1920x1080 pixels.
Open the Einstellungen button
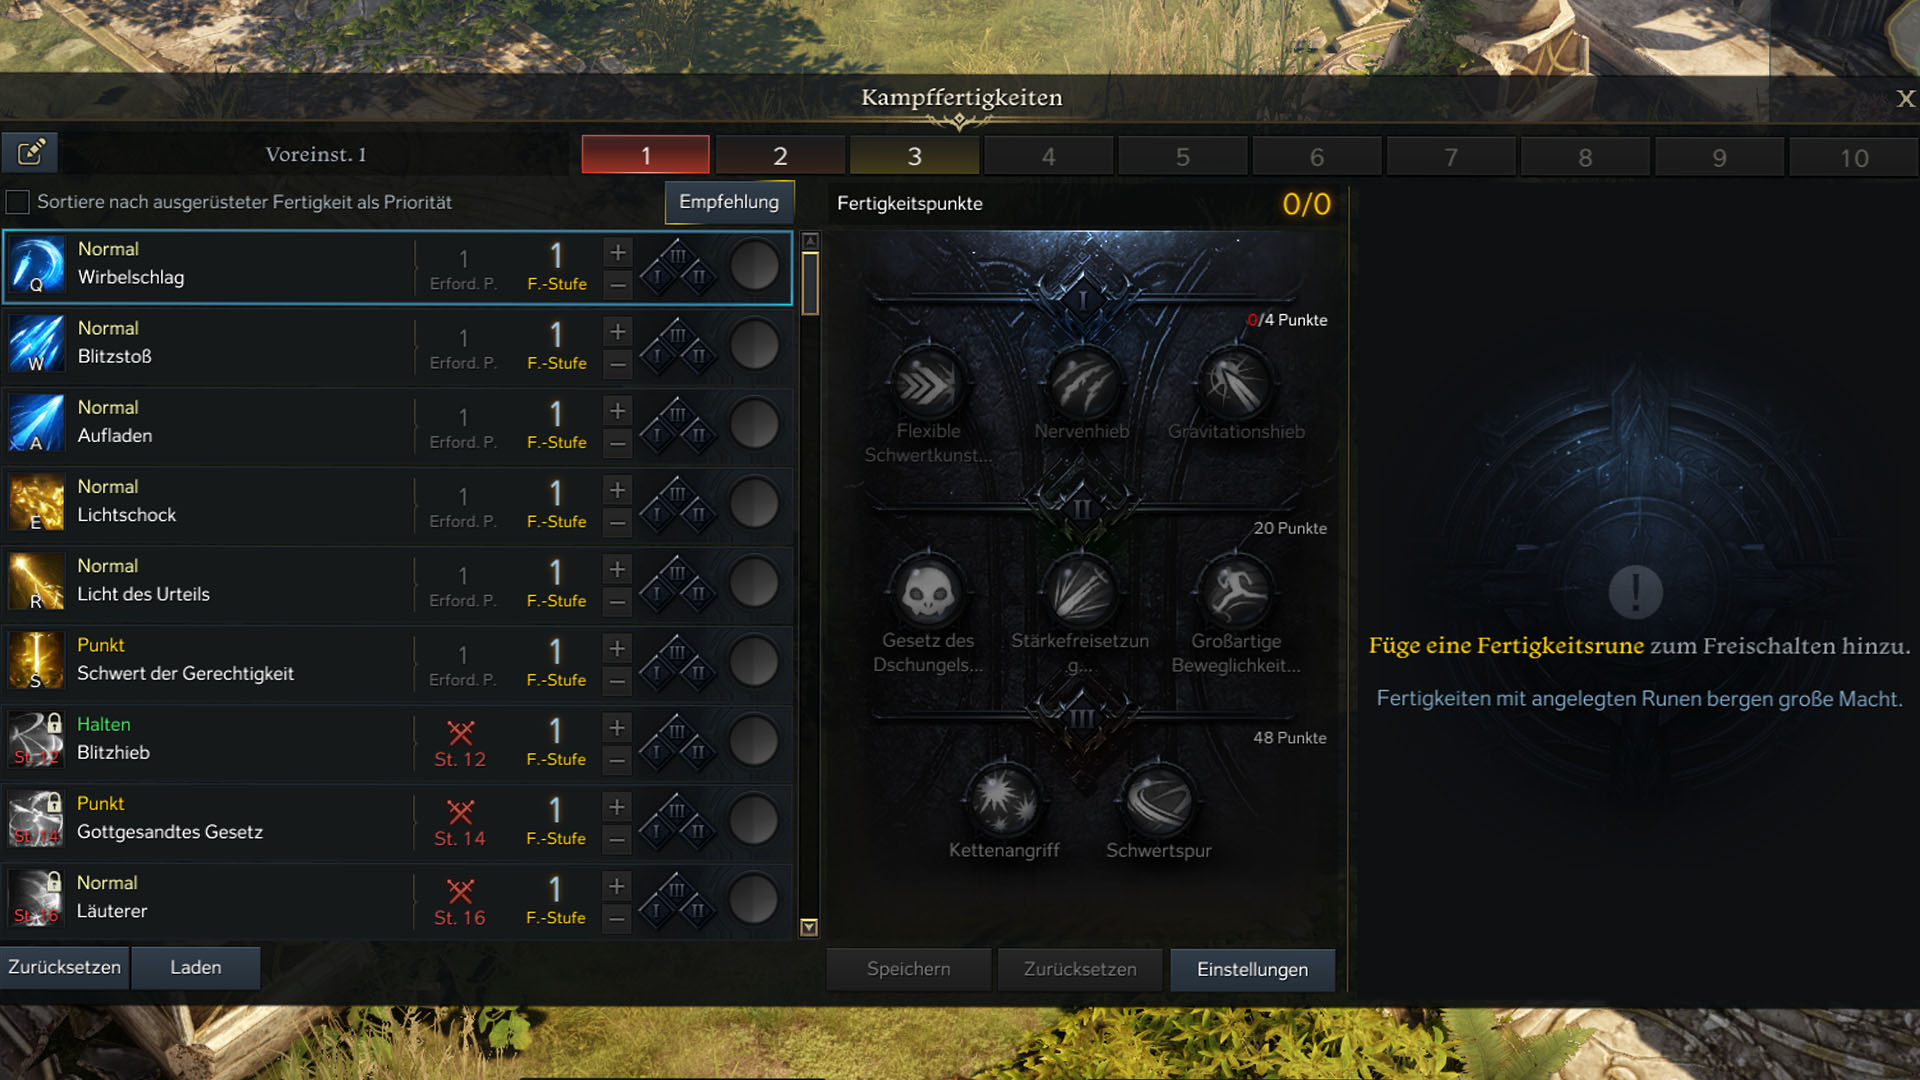coord(1252,969)
